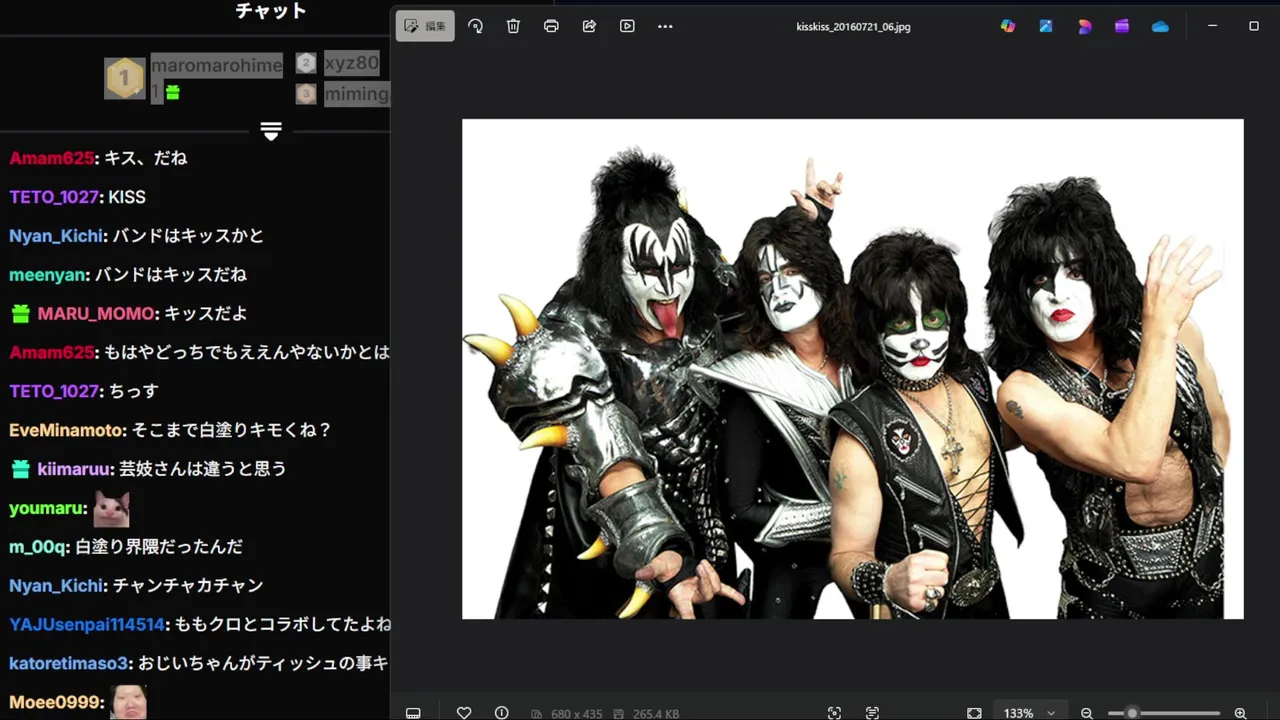Click message text そこまで白塗りキモくね？
This screenshot has height=720, width=1280.
233,430
